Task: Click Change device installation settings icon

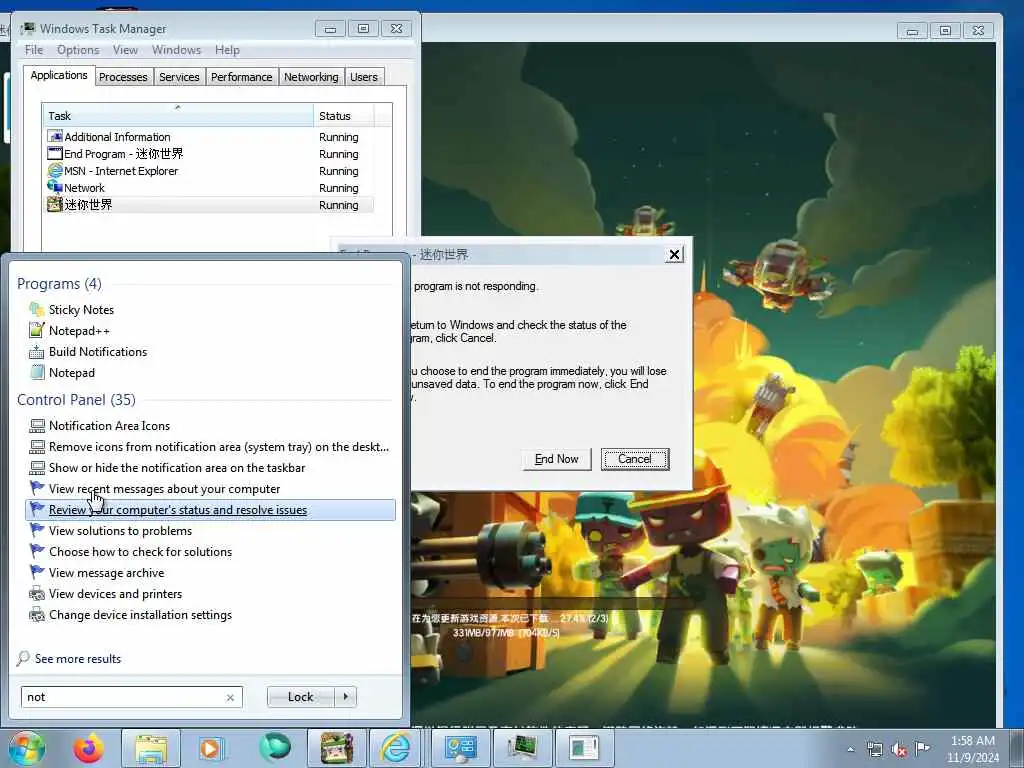Action: click(x=37, y=615)
